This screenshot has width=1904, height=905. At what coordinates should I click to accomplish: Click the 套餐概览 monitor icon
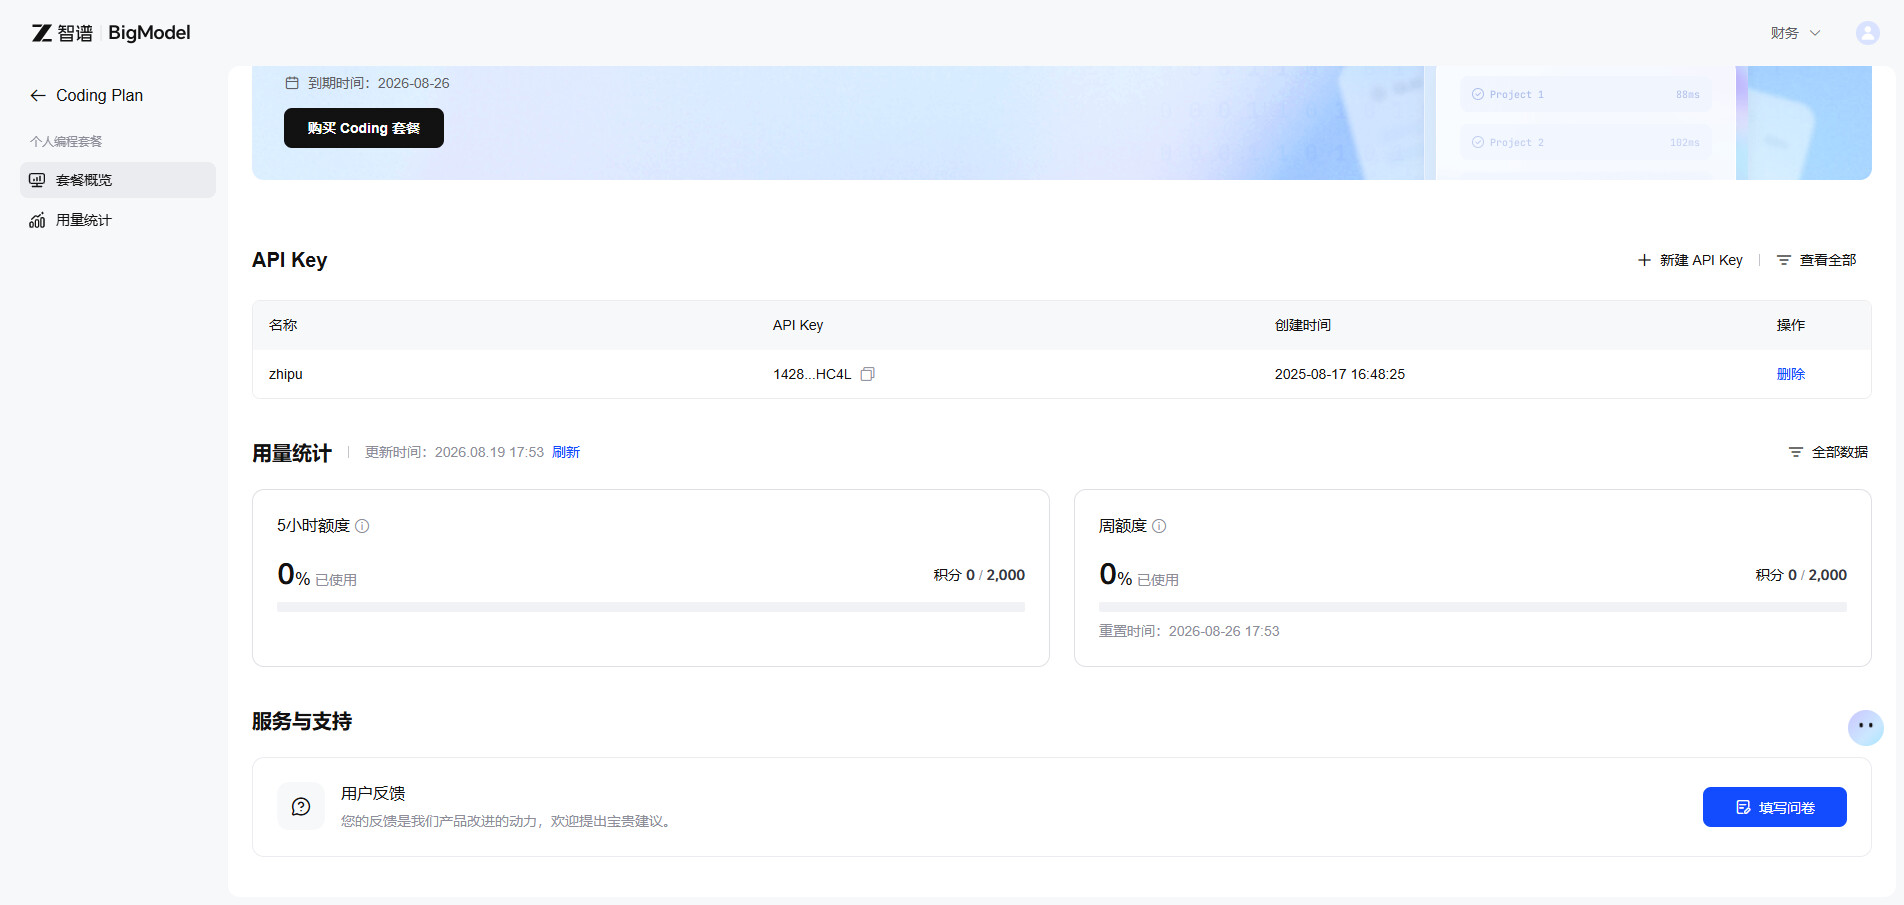(x=37, y=180)
